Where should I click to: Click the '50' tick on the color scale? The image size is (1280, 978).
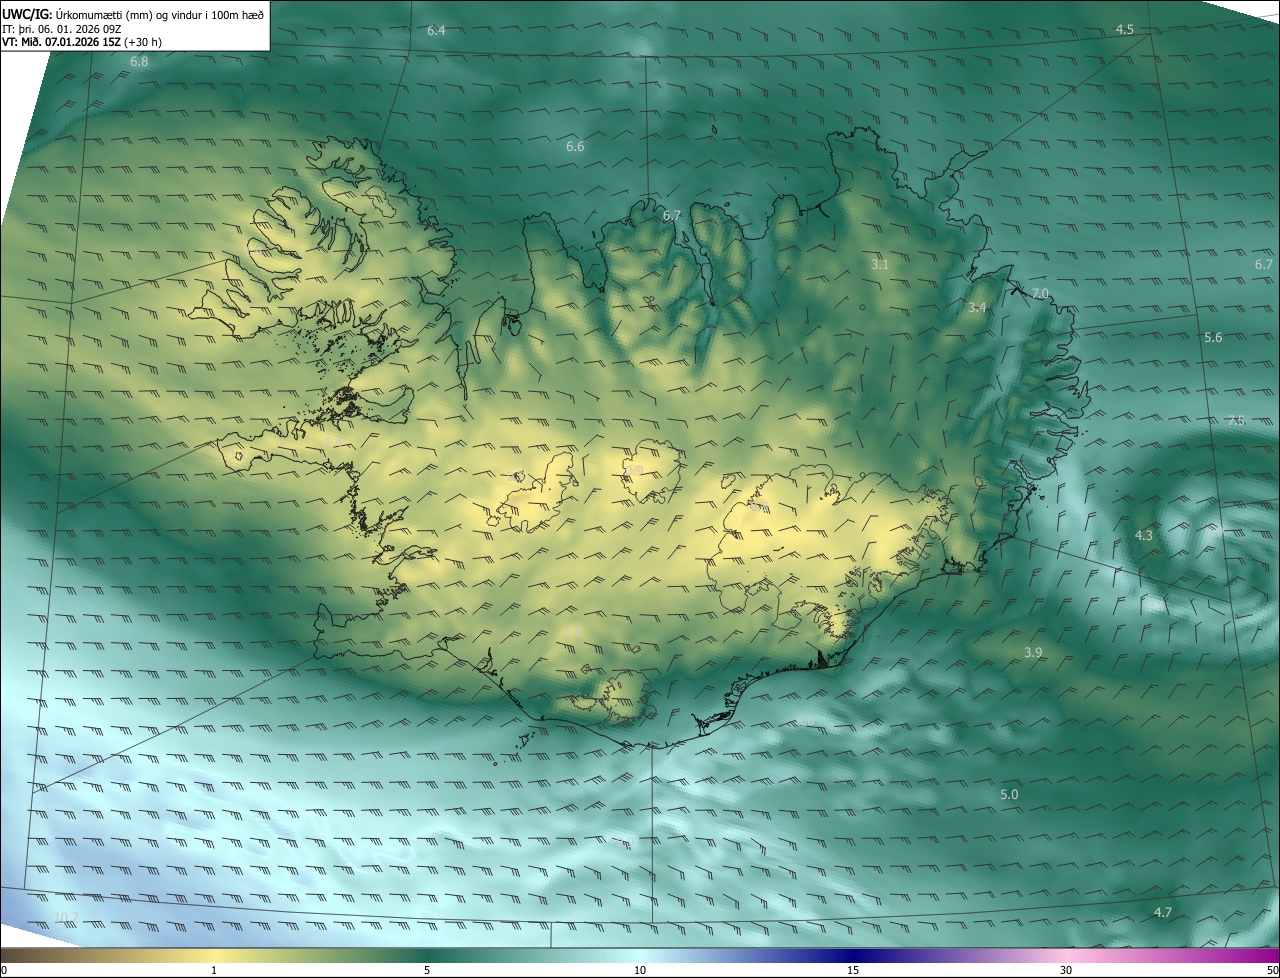coord(1272,970)
